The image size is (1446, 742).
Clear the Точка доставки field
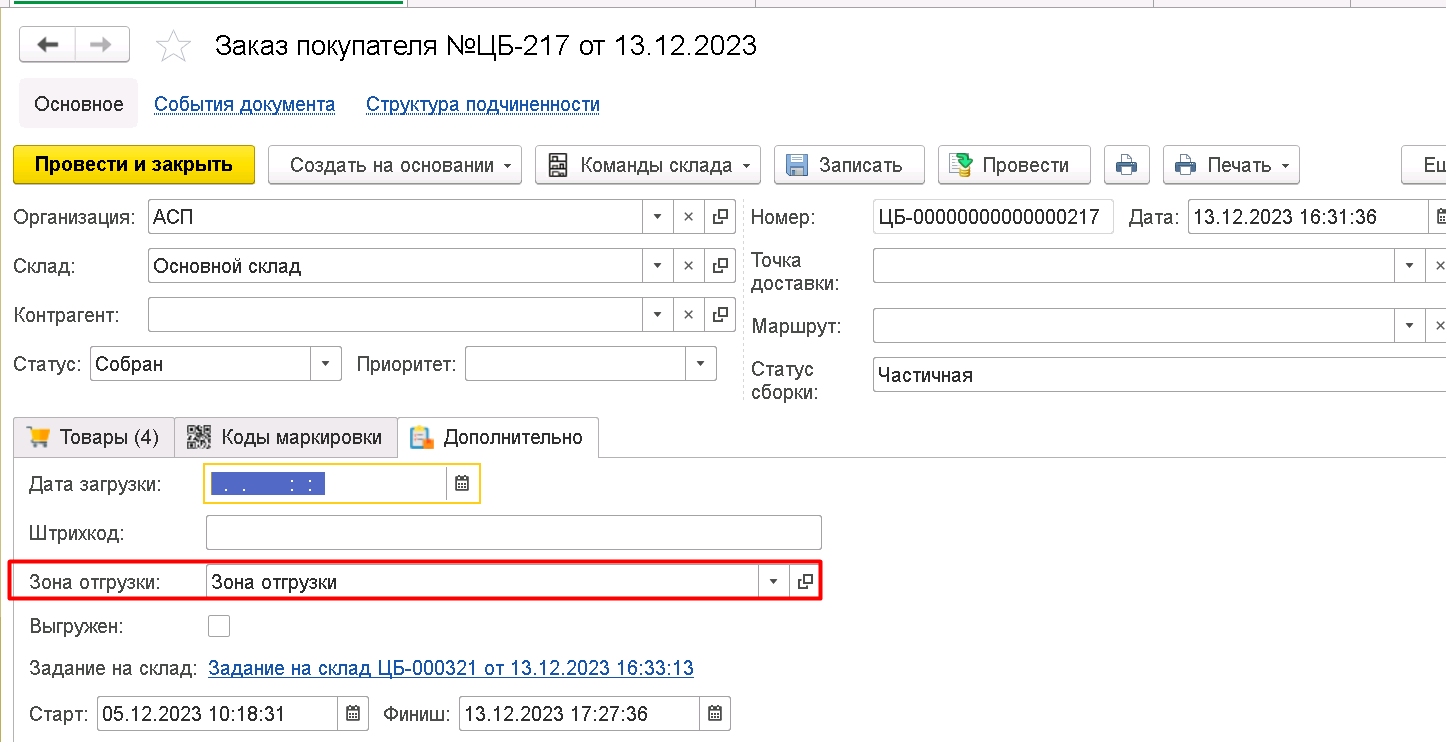1438,266
